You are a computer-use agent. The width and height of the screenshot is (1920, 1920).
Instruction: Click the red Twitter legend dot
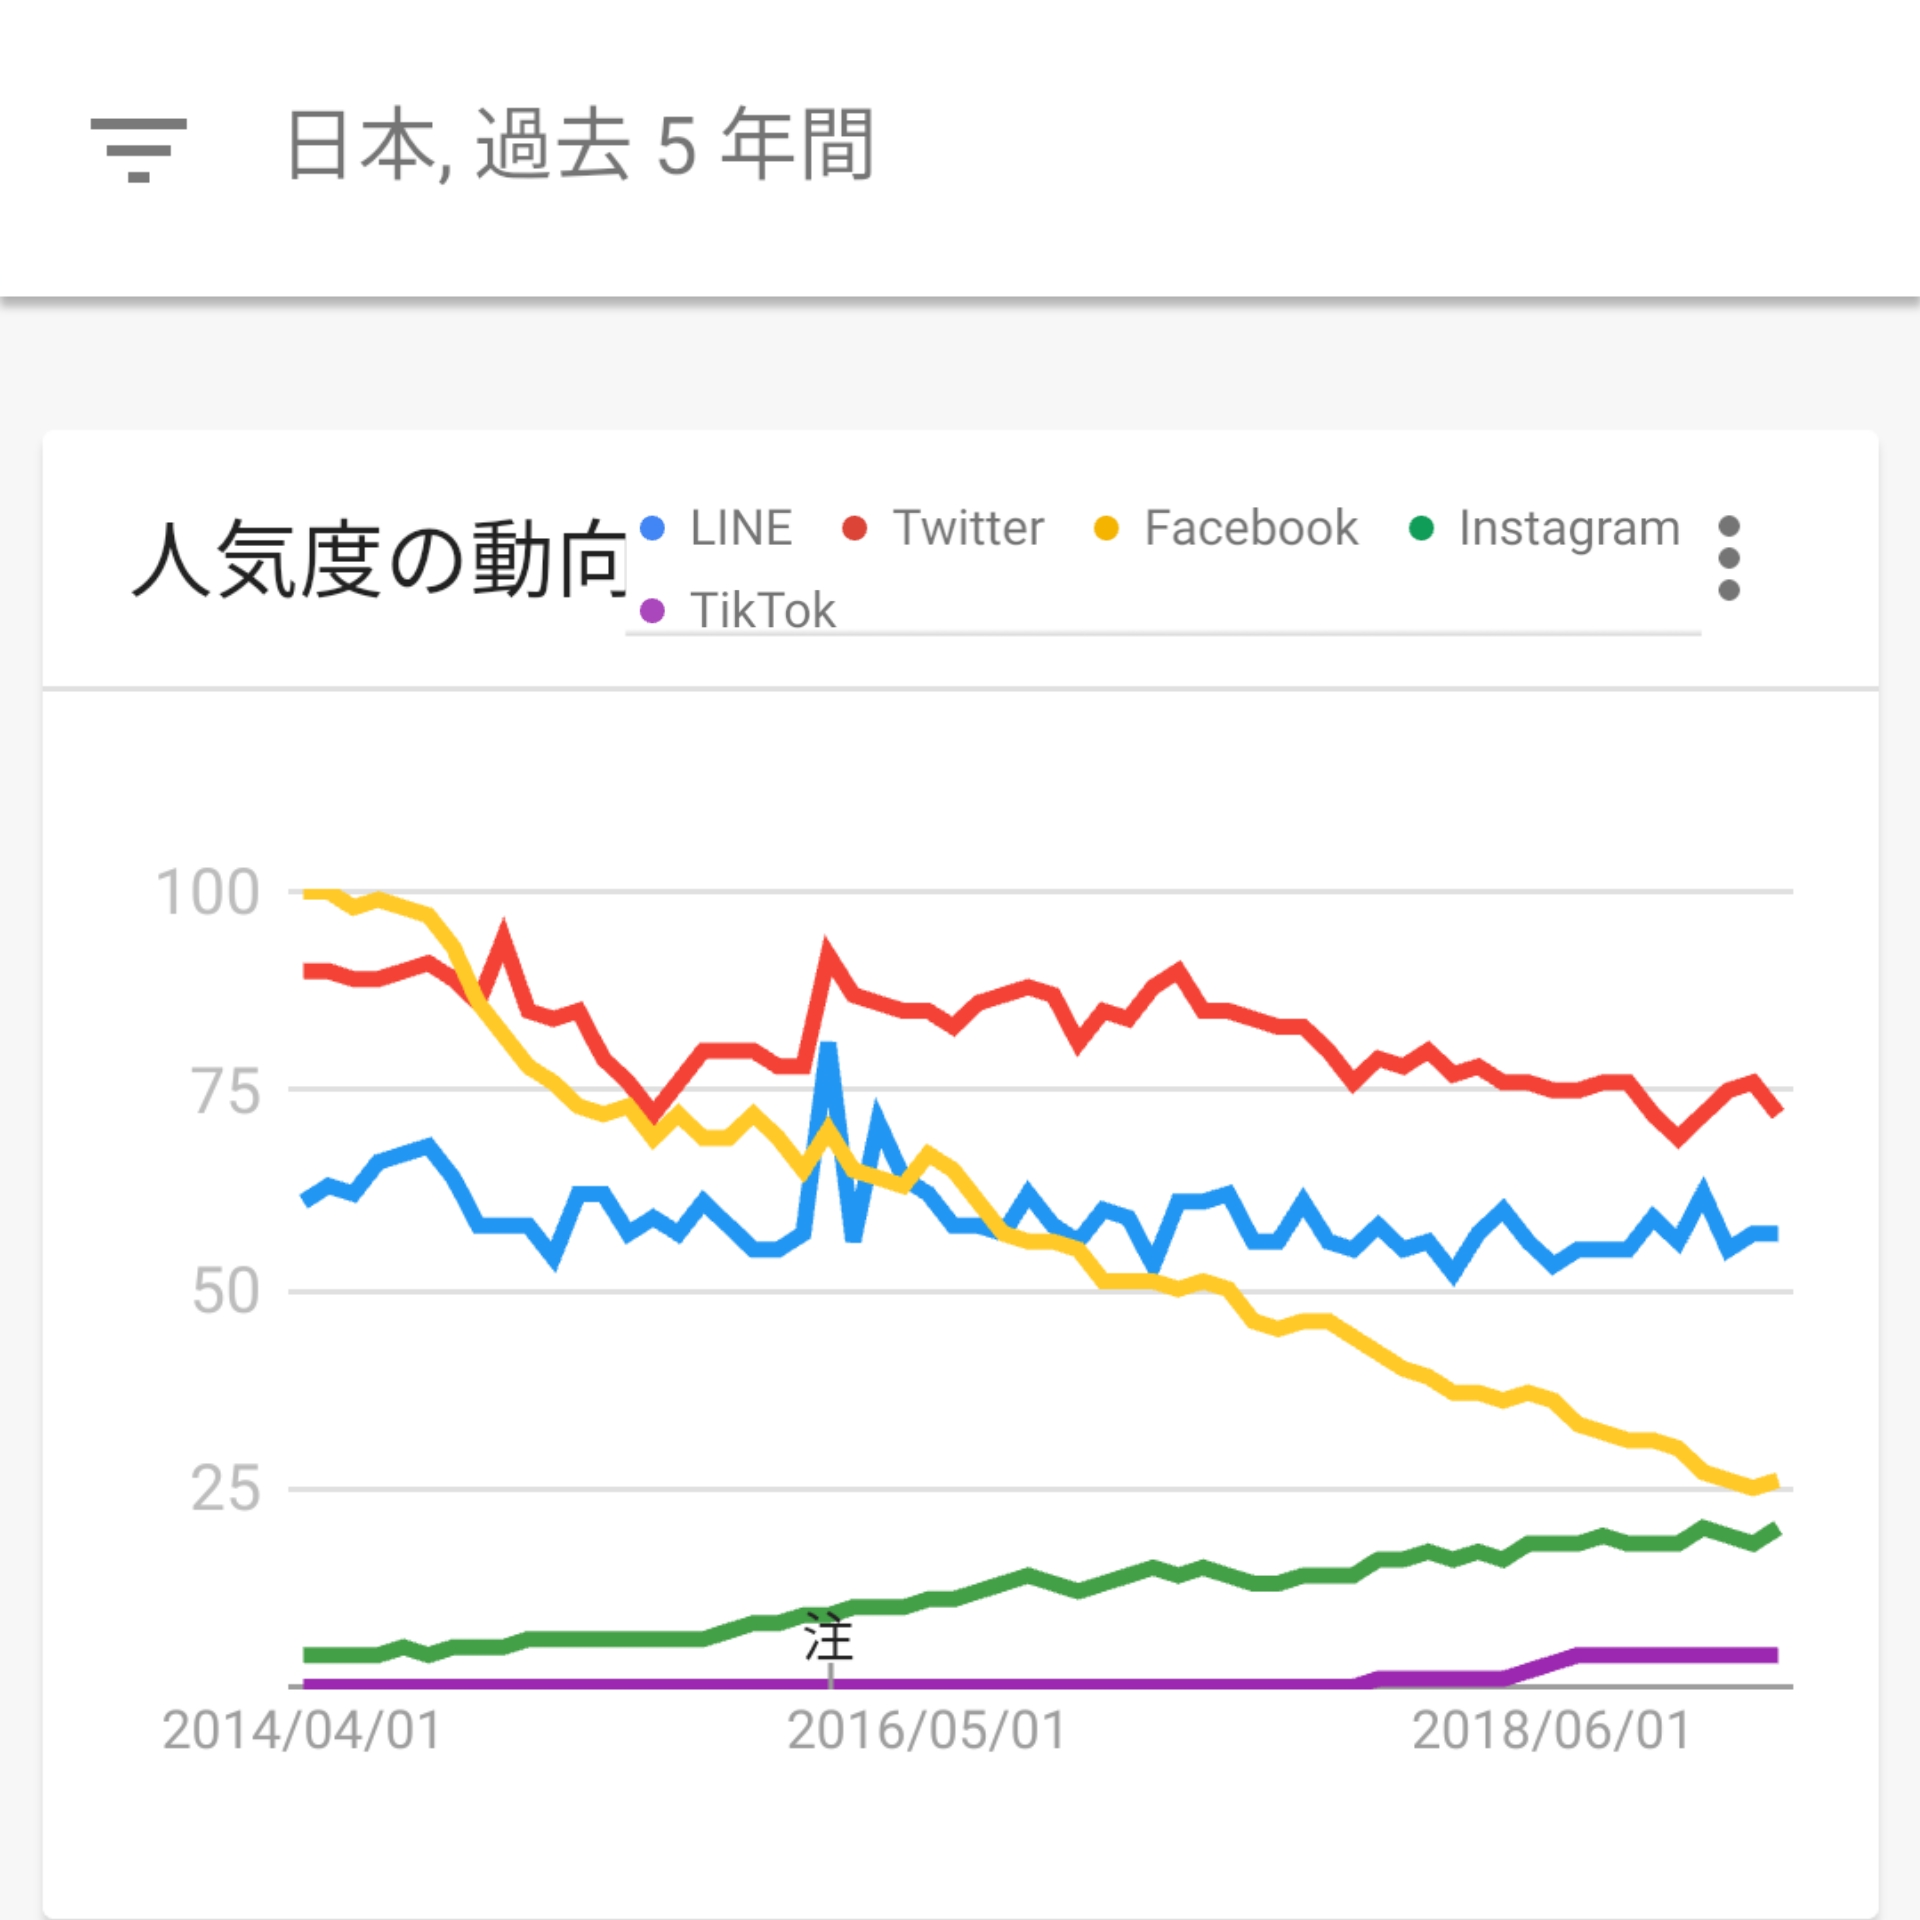[854, 528]
